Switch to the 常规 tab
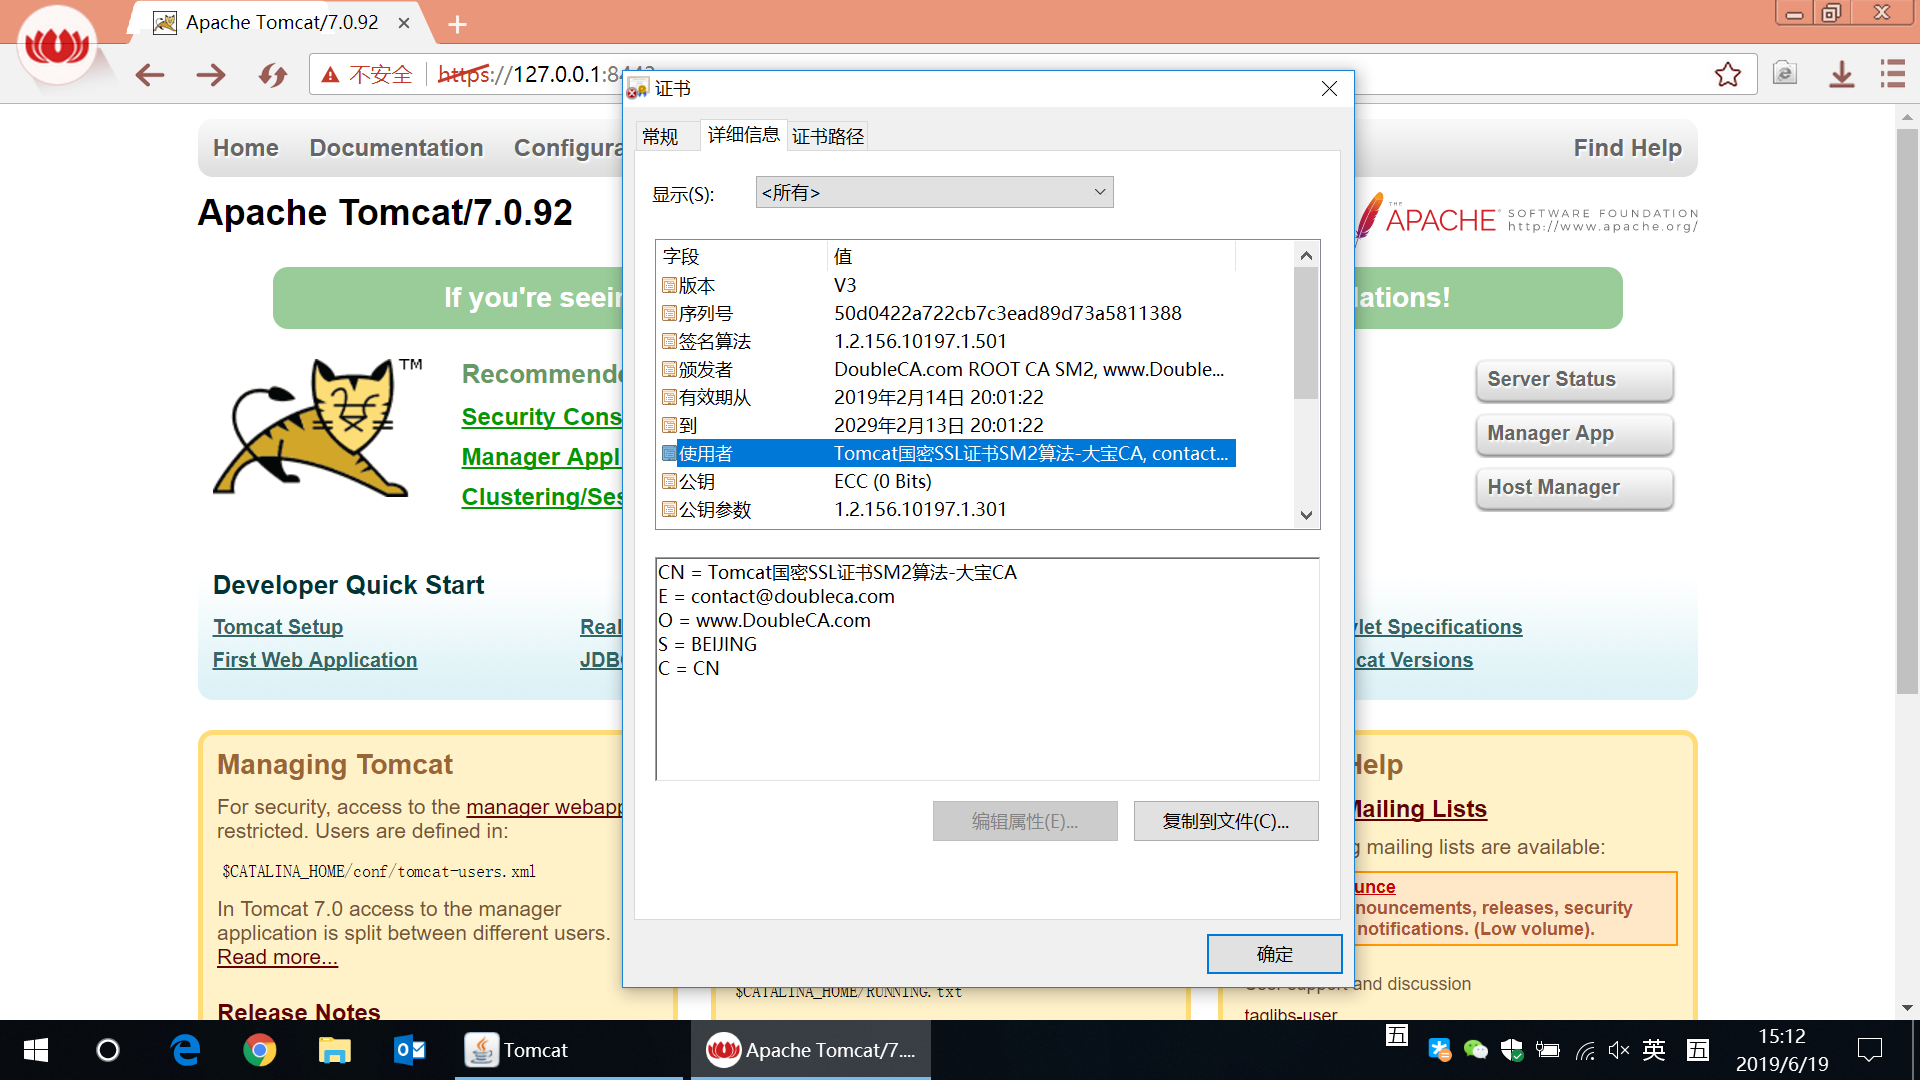The width and height of the screenshot is (1920, 1080). 660,137
